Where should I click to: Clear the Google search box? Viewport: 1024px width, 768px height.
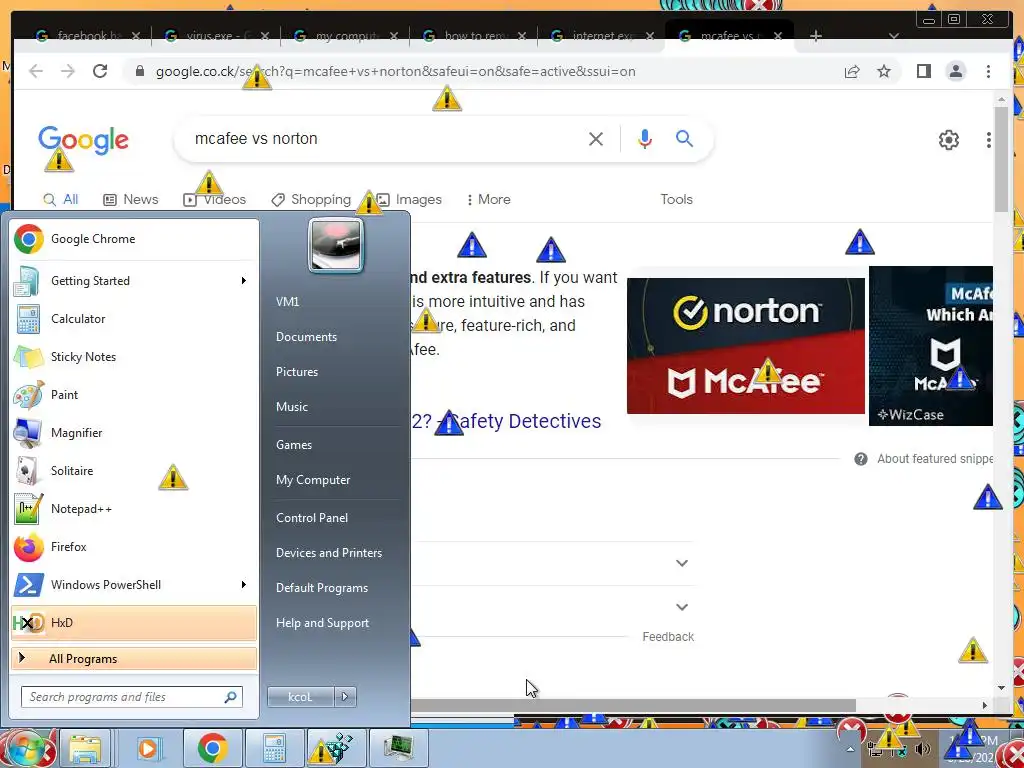tap(596, 138)
